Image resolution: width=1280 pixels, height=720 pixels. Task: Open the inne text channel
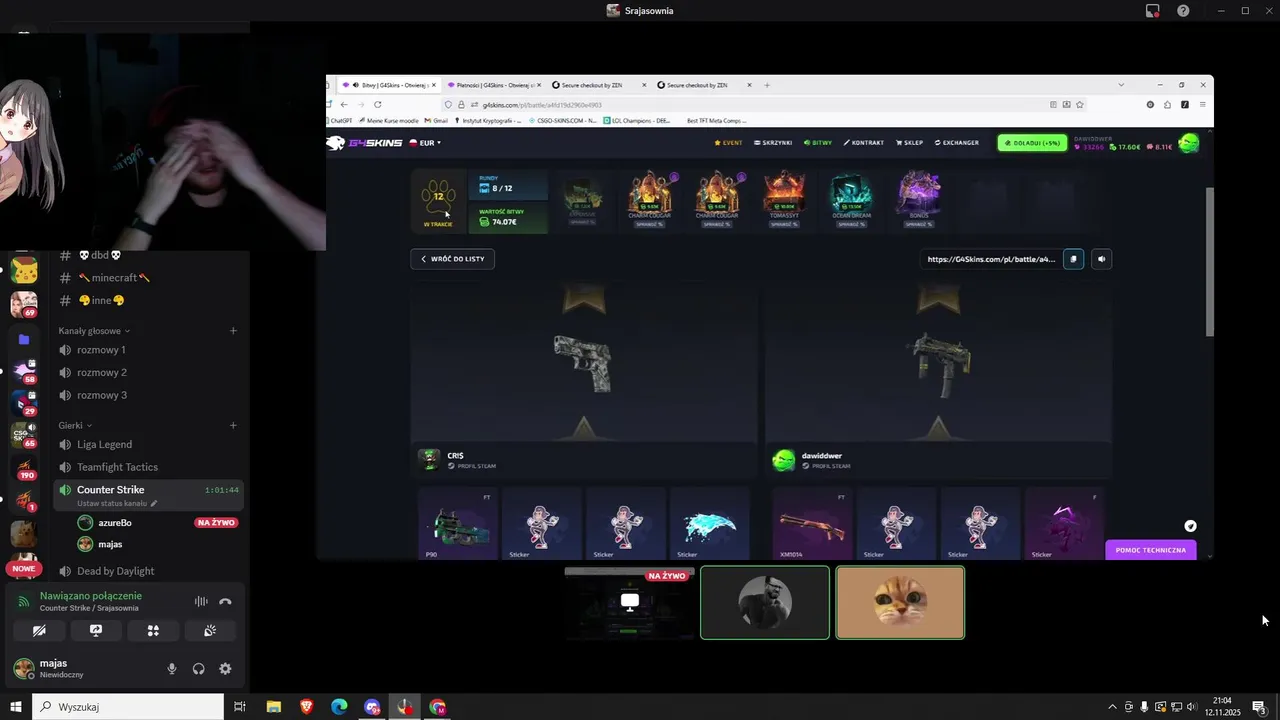(148, 300)
